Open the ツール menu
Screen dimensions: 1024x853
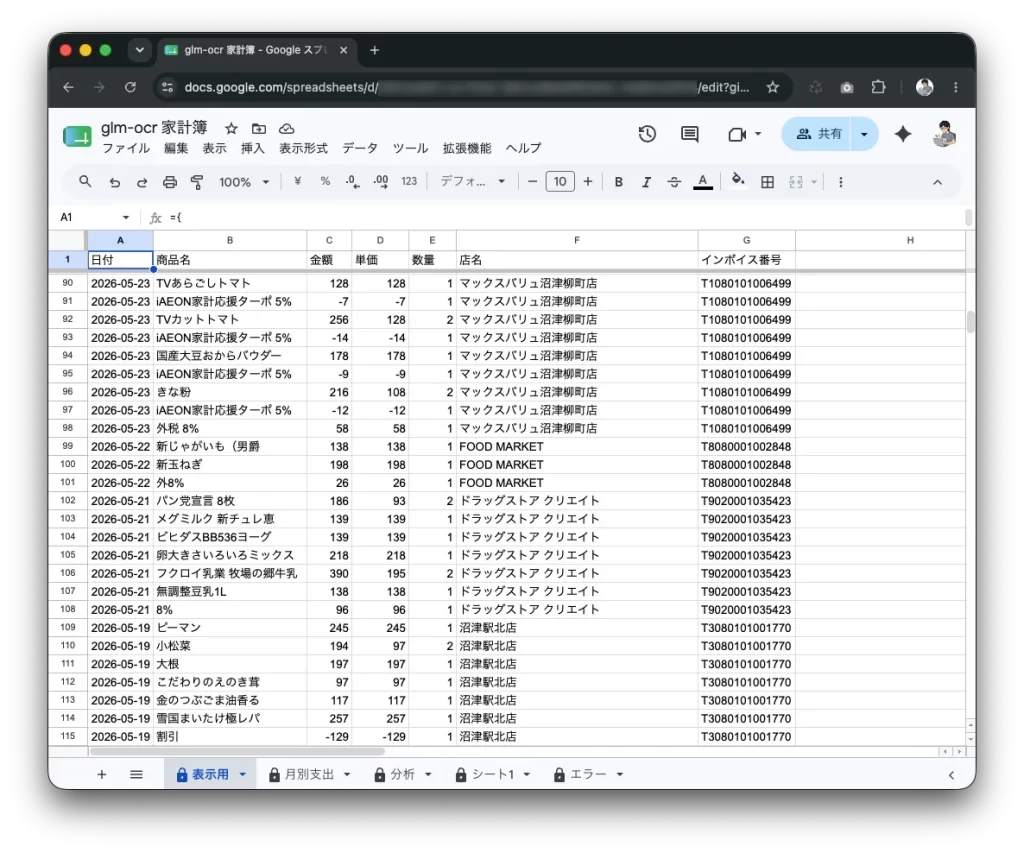click(x=410, y=148)
